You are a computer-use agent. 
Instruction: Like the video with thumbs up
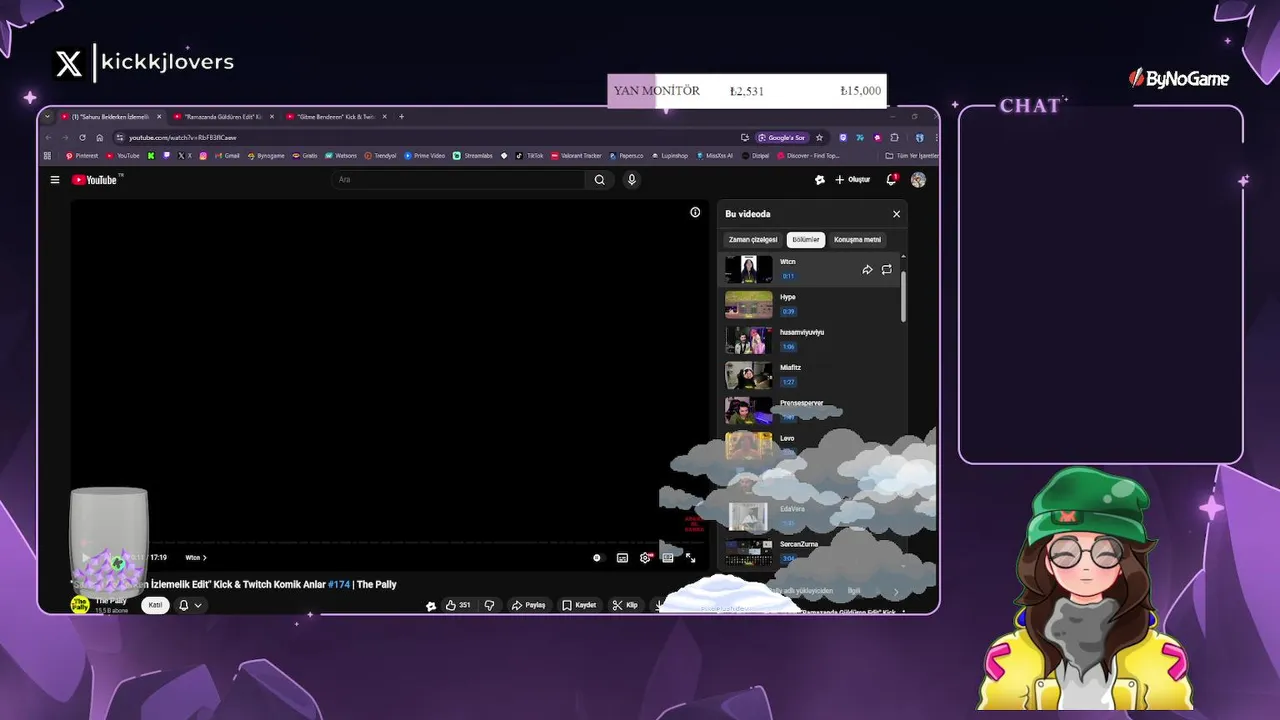(459, 605)
